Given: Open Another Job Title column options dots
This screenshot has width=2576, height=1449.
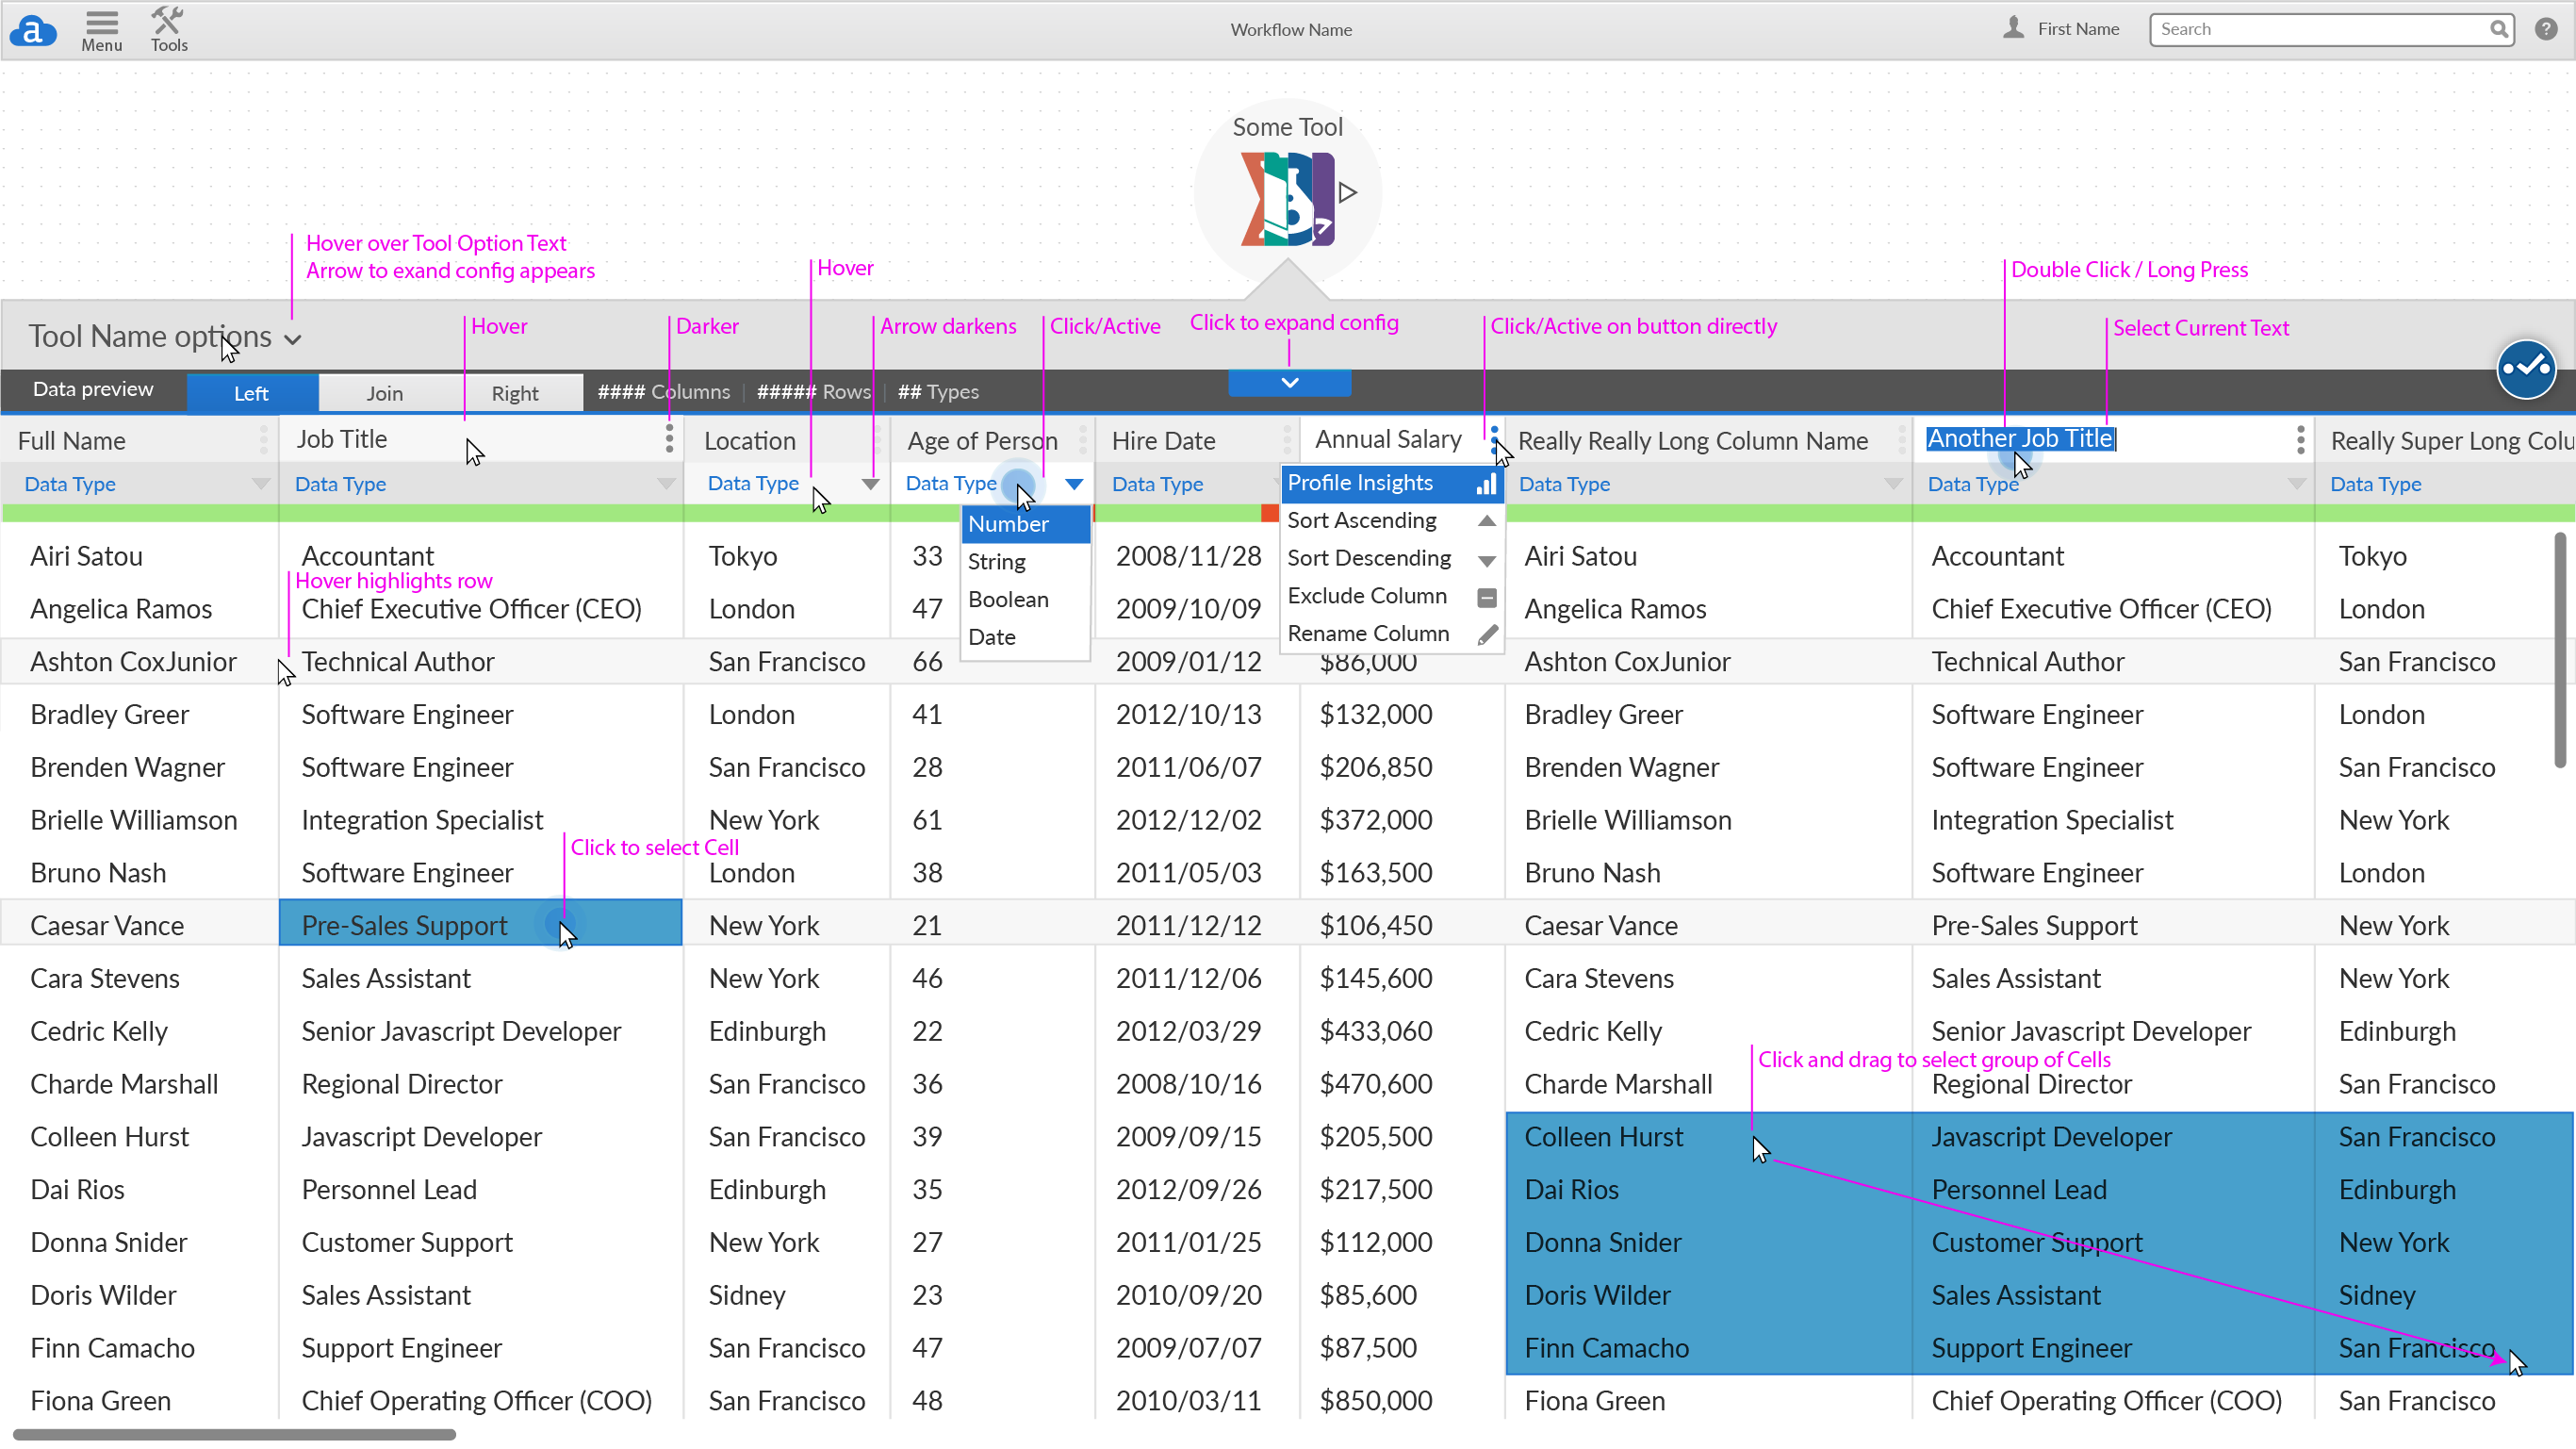Looking at the screenshot, I should pos(2300,439).
